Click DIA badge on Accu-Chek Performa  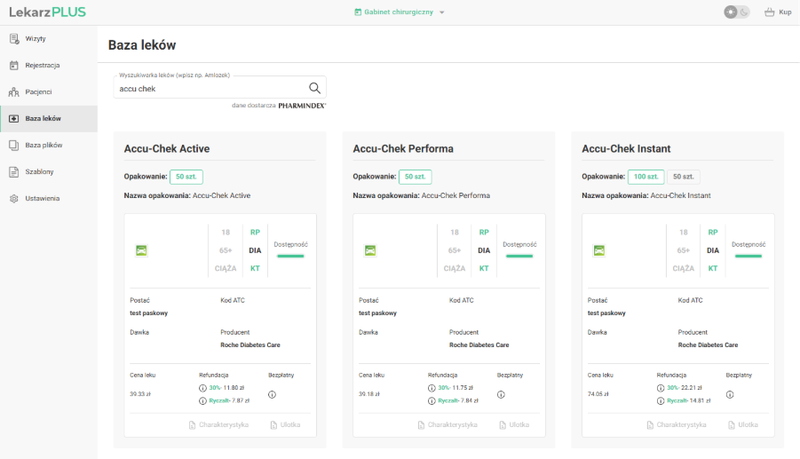(484, 250)
